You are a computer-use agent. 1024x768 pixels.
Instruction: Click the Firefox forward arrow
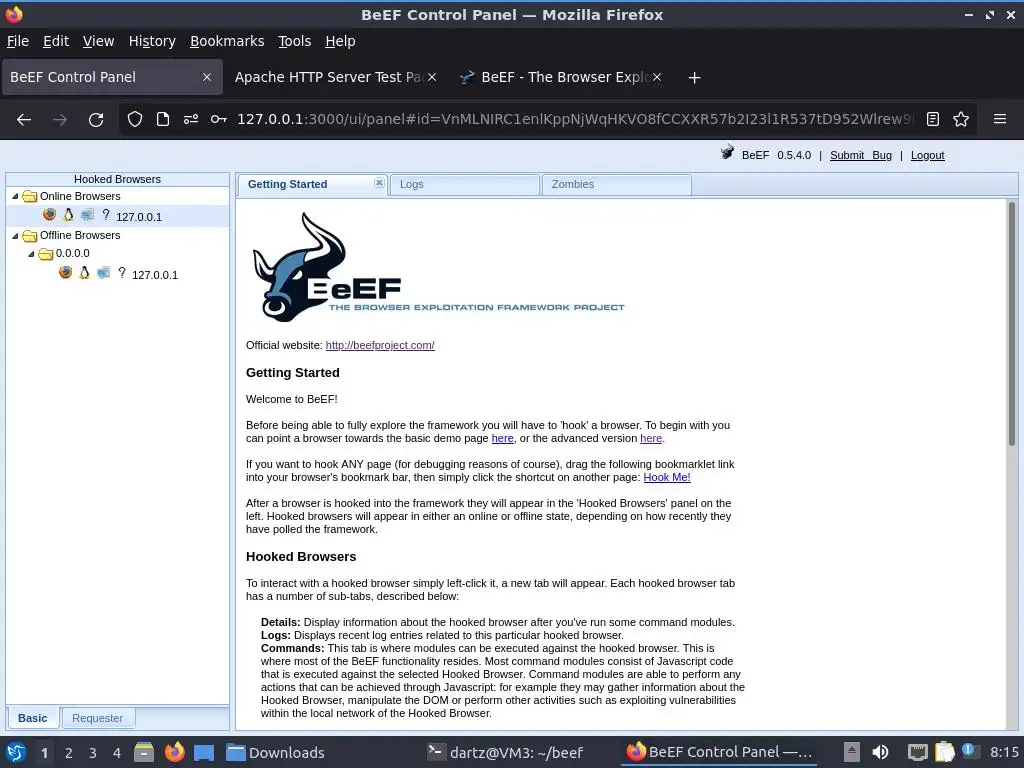click(x=60, y=120)
